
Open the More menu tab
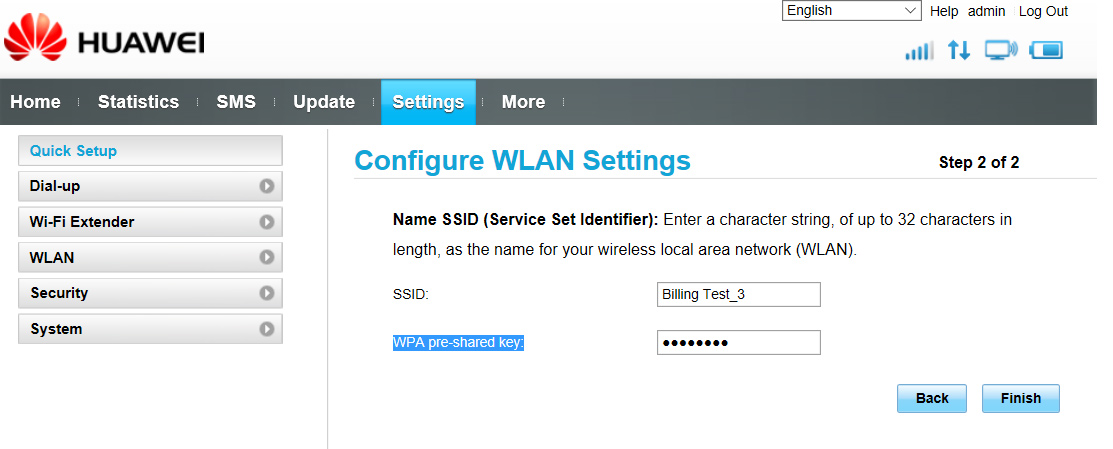pos(523,102)
